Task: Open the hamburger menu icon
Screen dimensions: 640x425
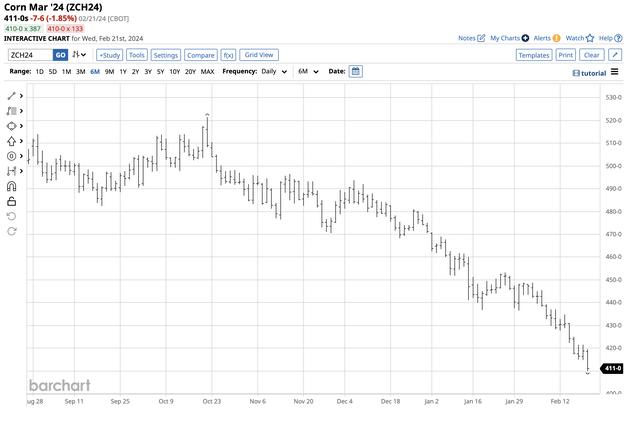Action: 615,72
